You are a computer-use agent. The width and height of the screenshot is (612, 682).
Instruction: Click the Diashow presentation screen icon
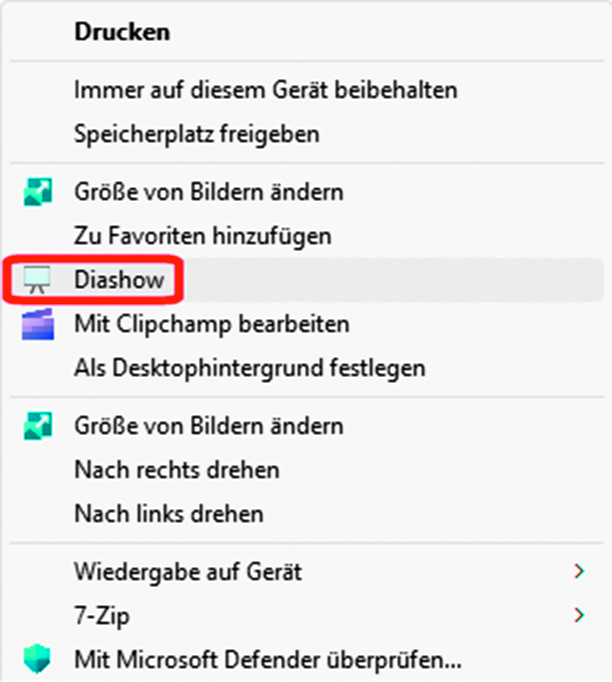37,279
